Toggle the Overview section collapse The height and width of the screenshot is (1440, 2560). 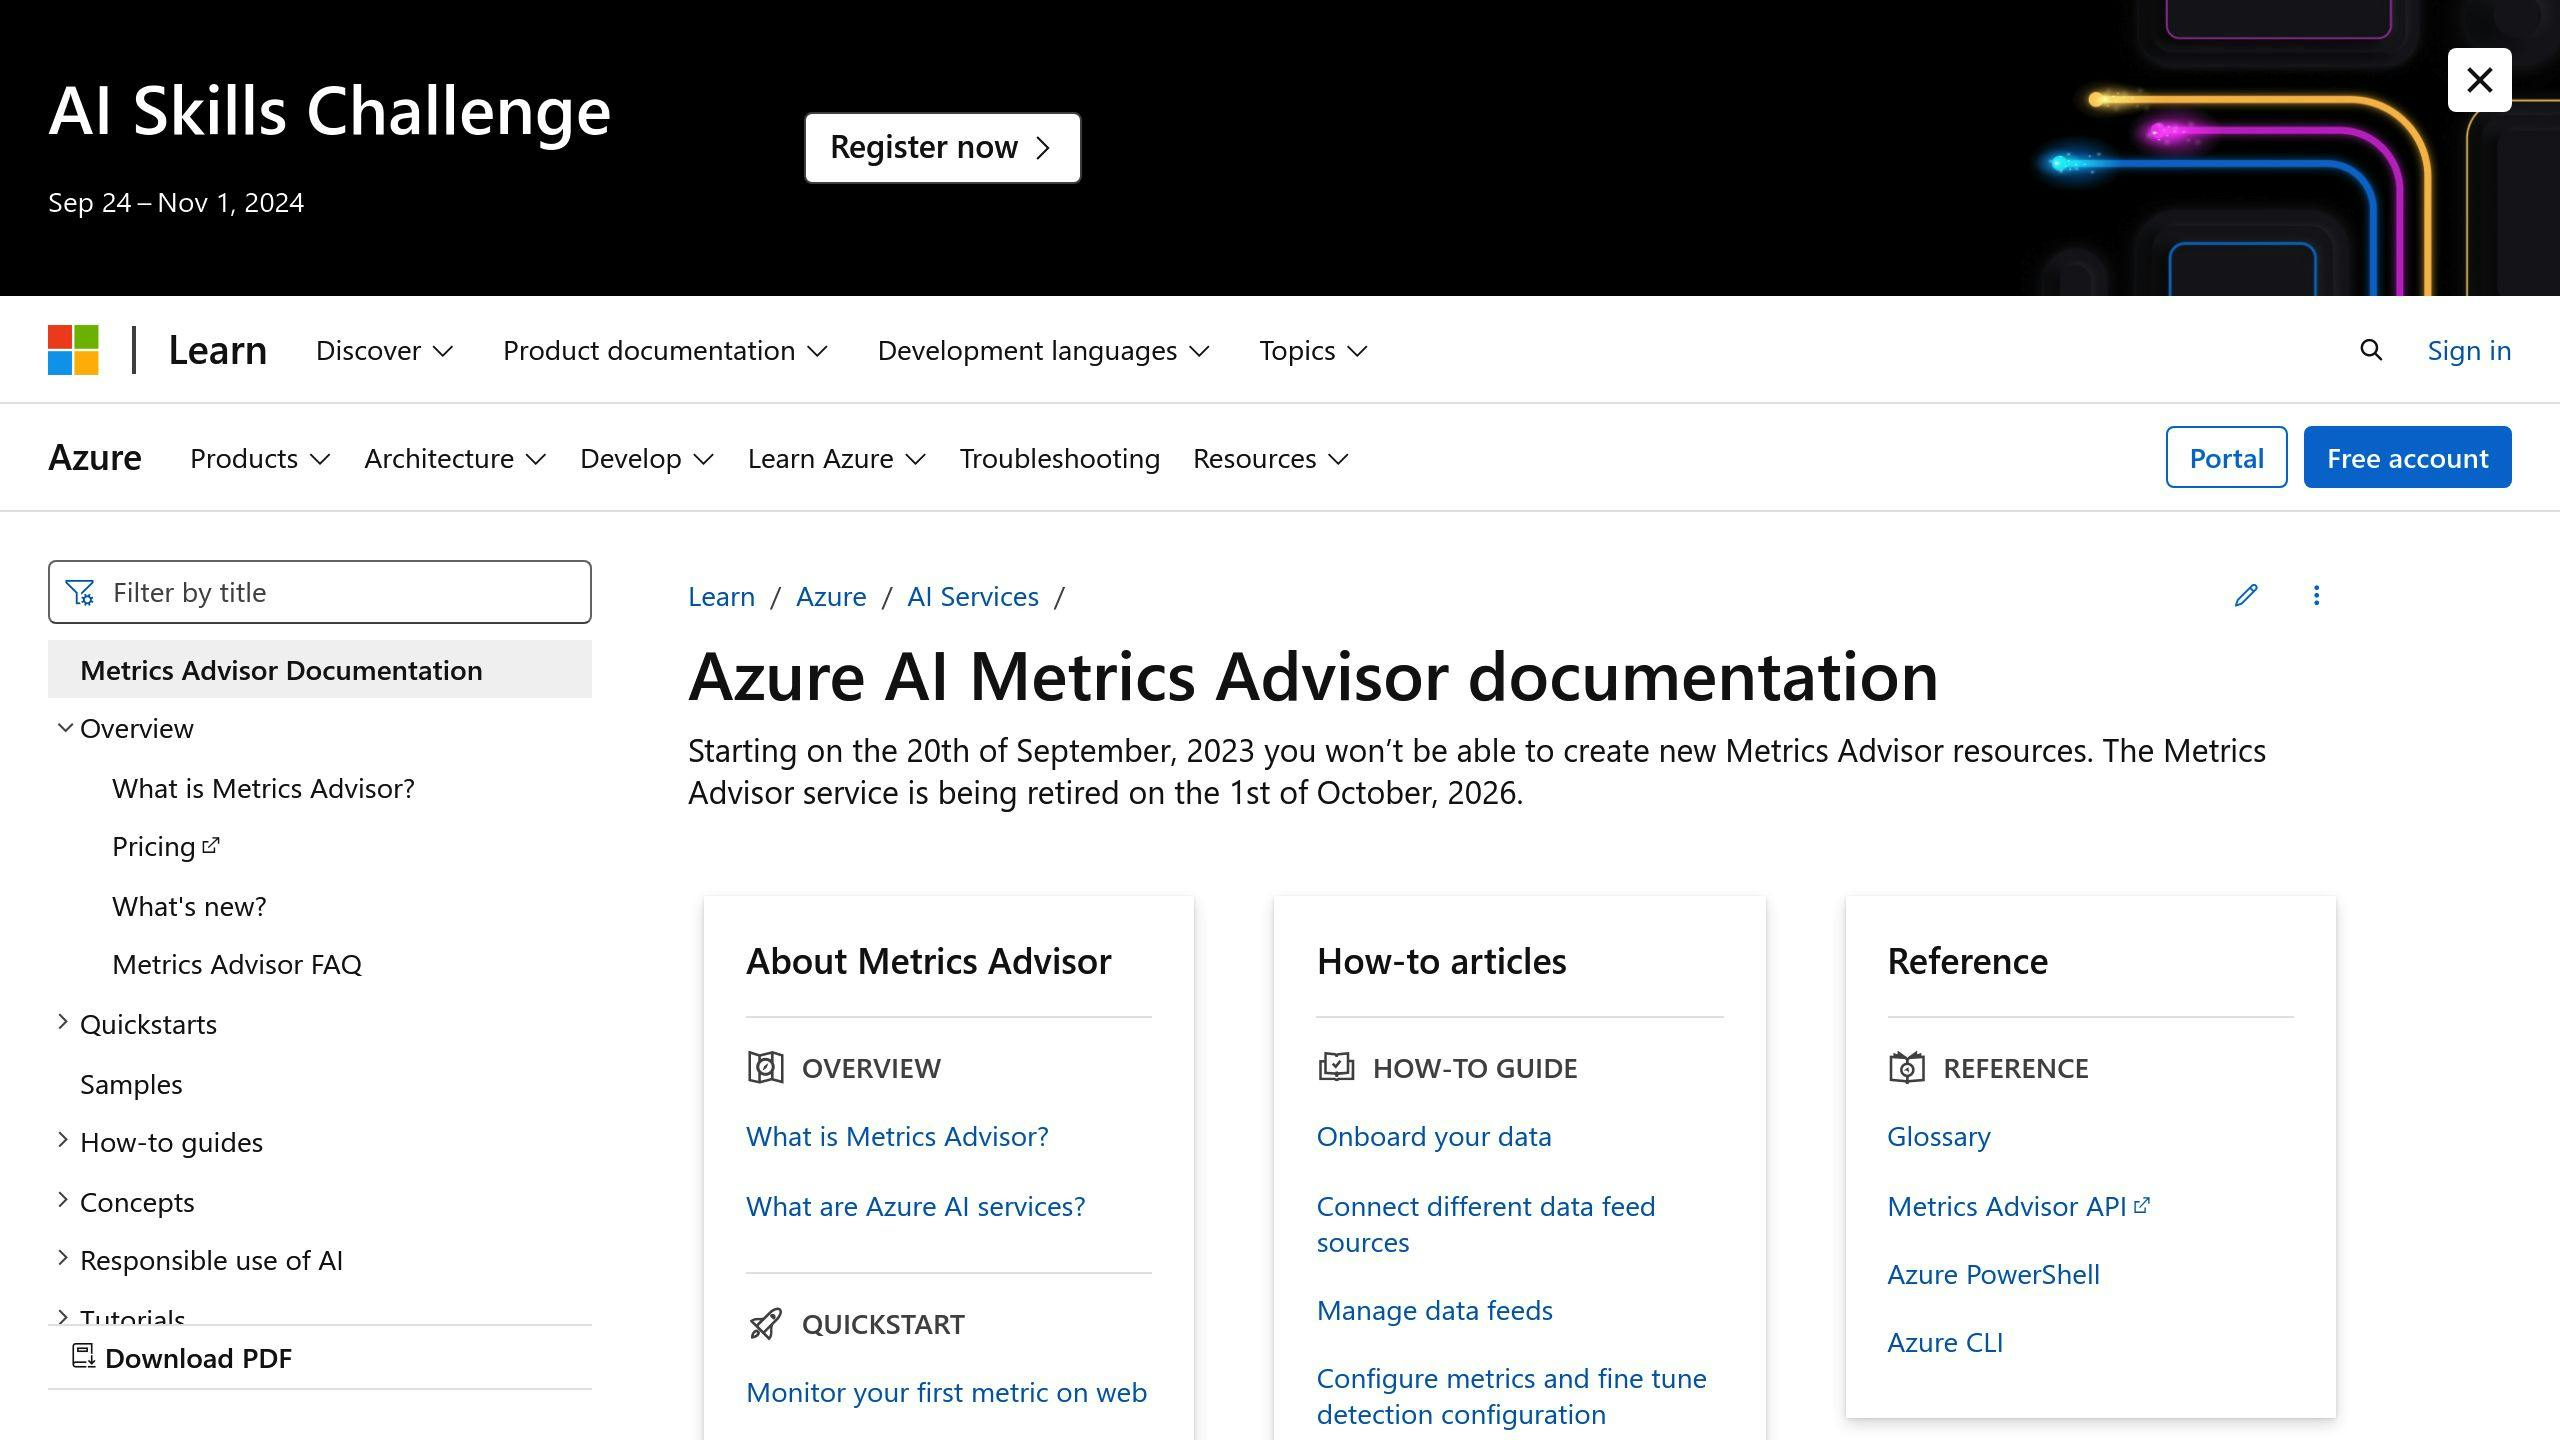tap(63, 726)
